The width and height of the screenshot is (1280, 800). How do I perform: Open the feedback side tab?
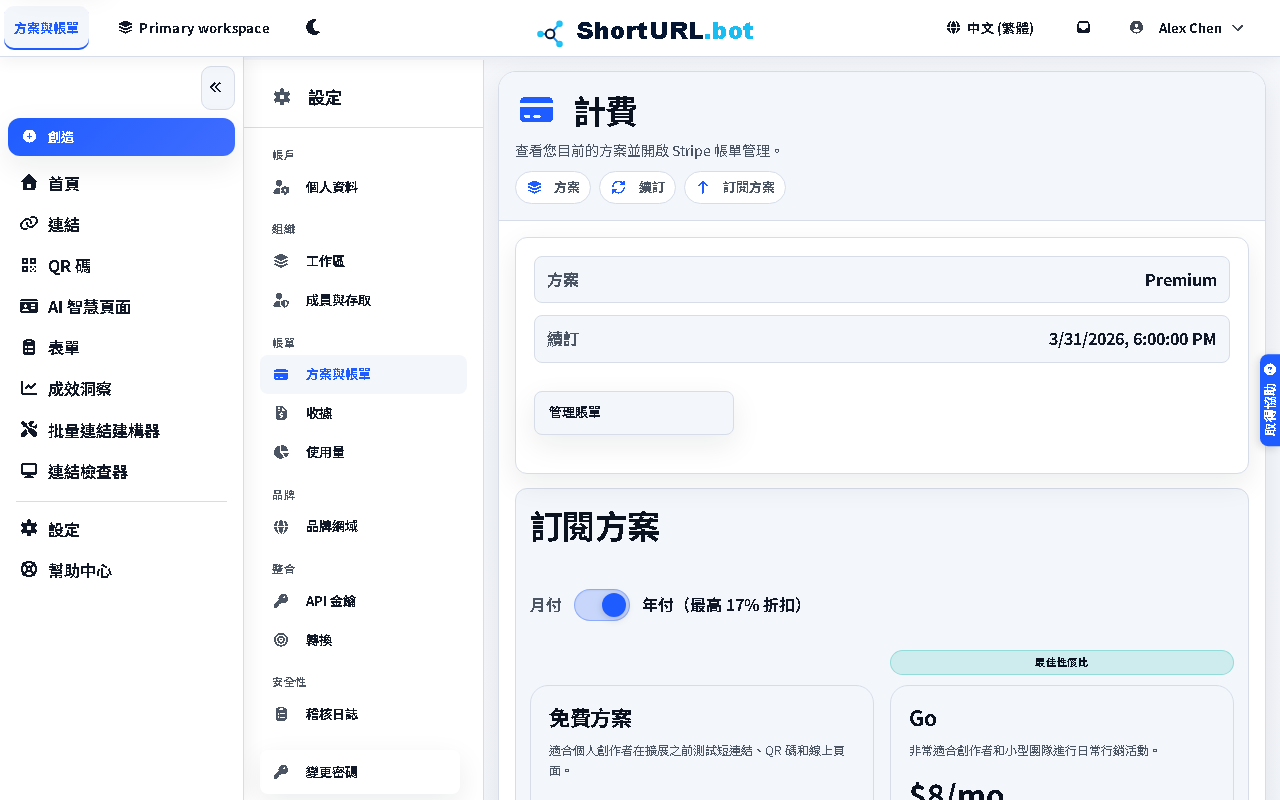coord(1270,400)
